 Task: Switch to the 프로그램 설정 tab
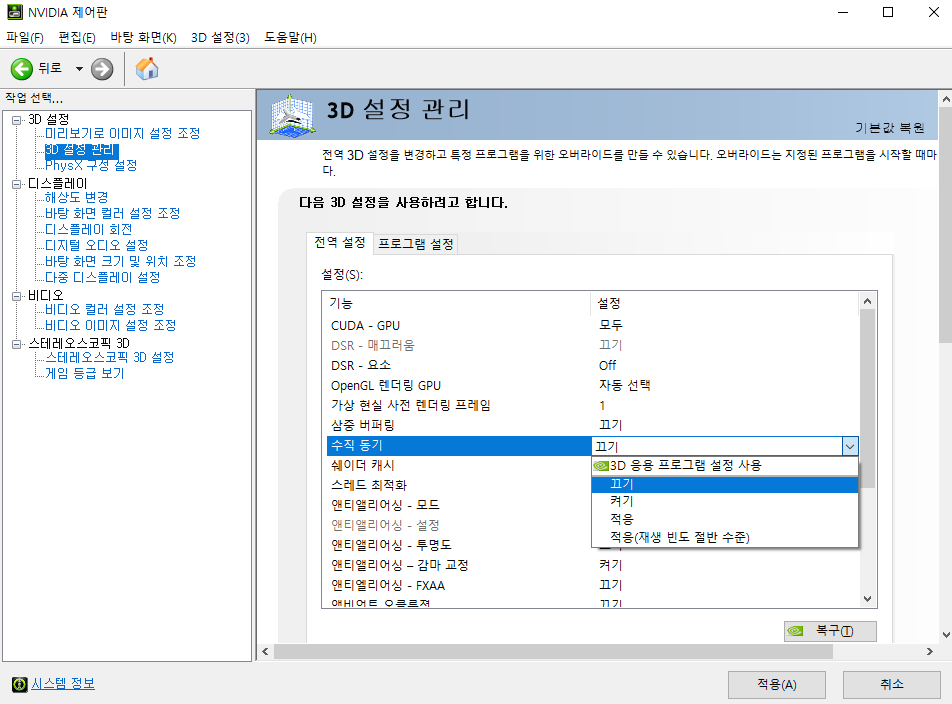(416, 244)
